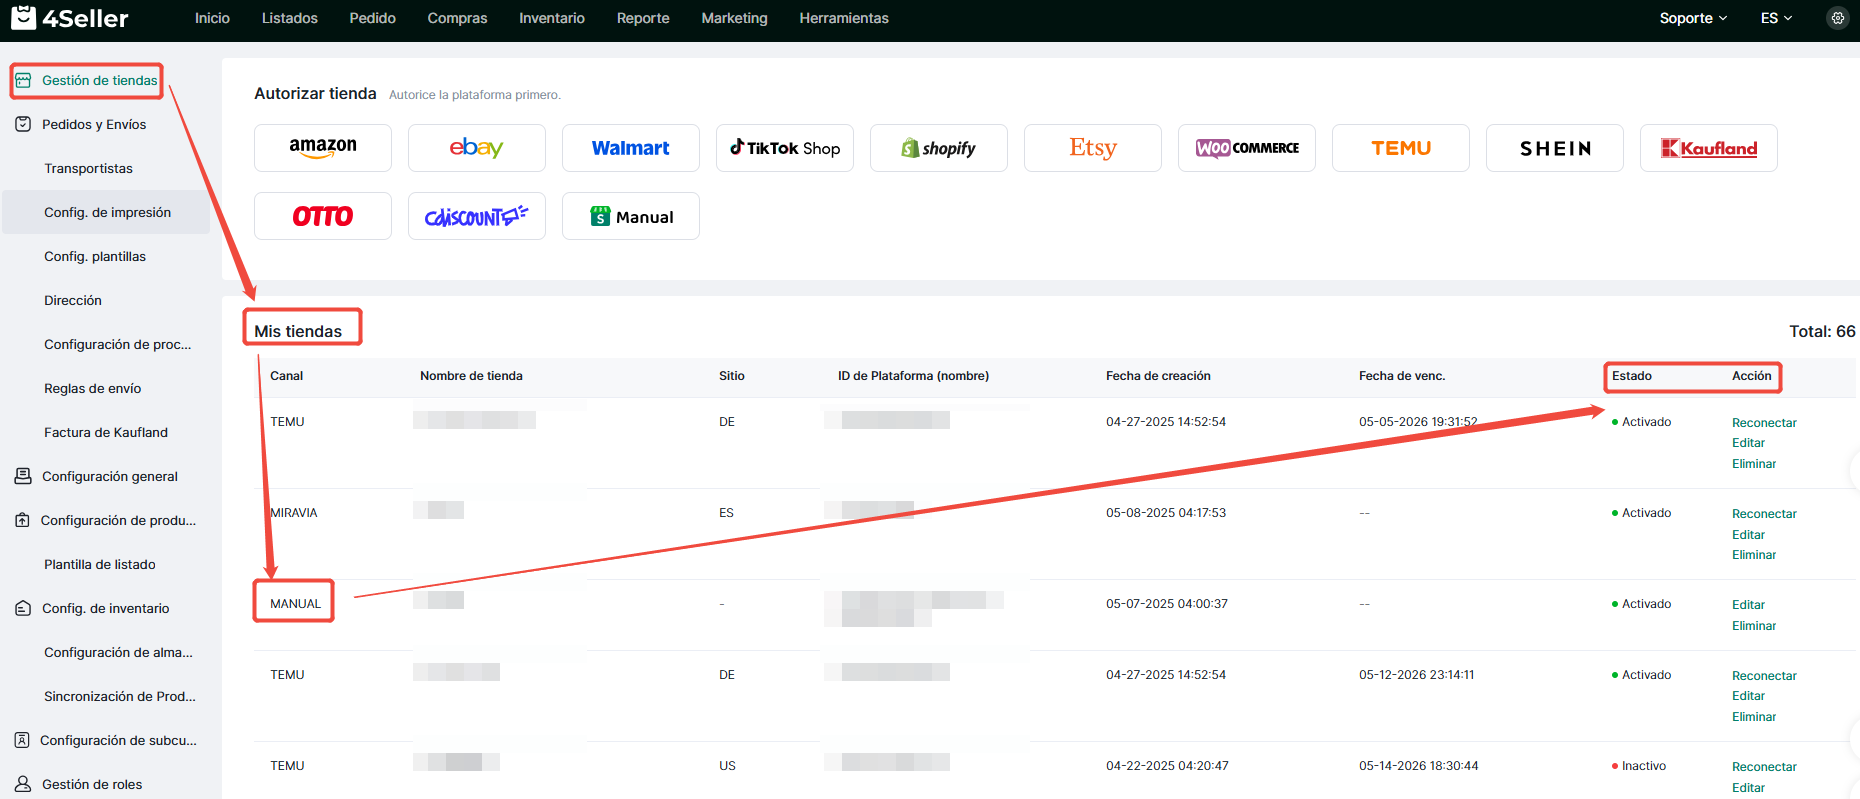Expand Pedidos y Envíos sidebar section
The image size is (1860, 799).
pos(94,124)
